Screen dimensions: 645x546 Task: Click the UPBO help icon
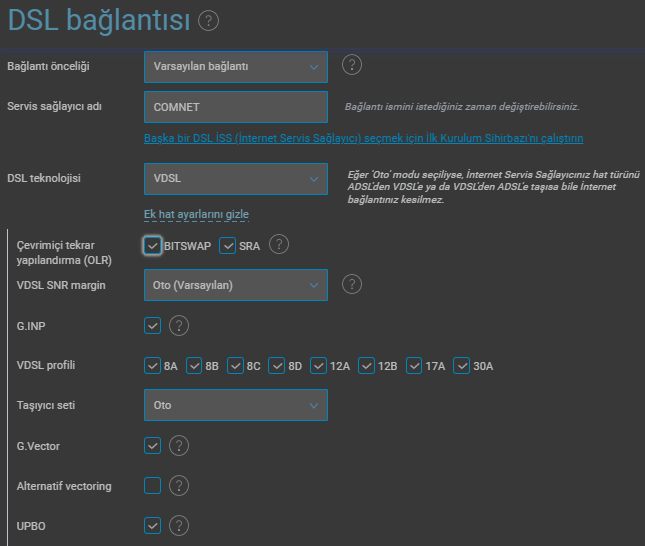179,525
